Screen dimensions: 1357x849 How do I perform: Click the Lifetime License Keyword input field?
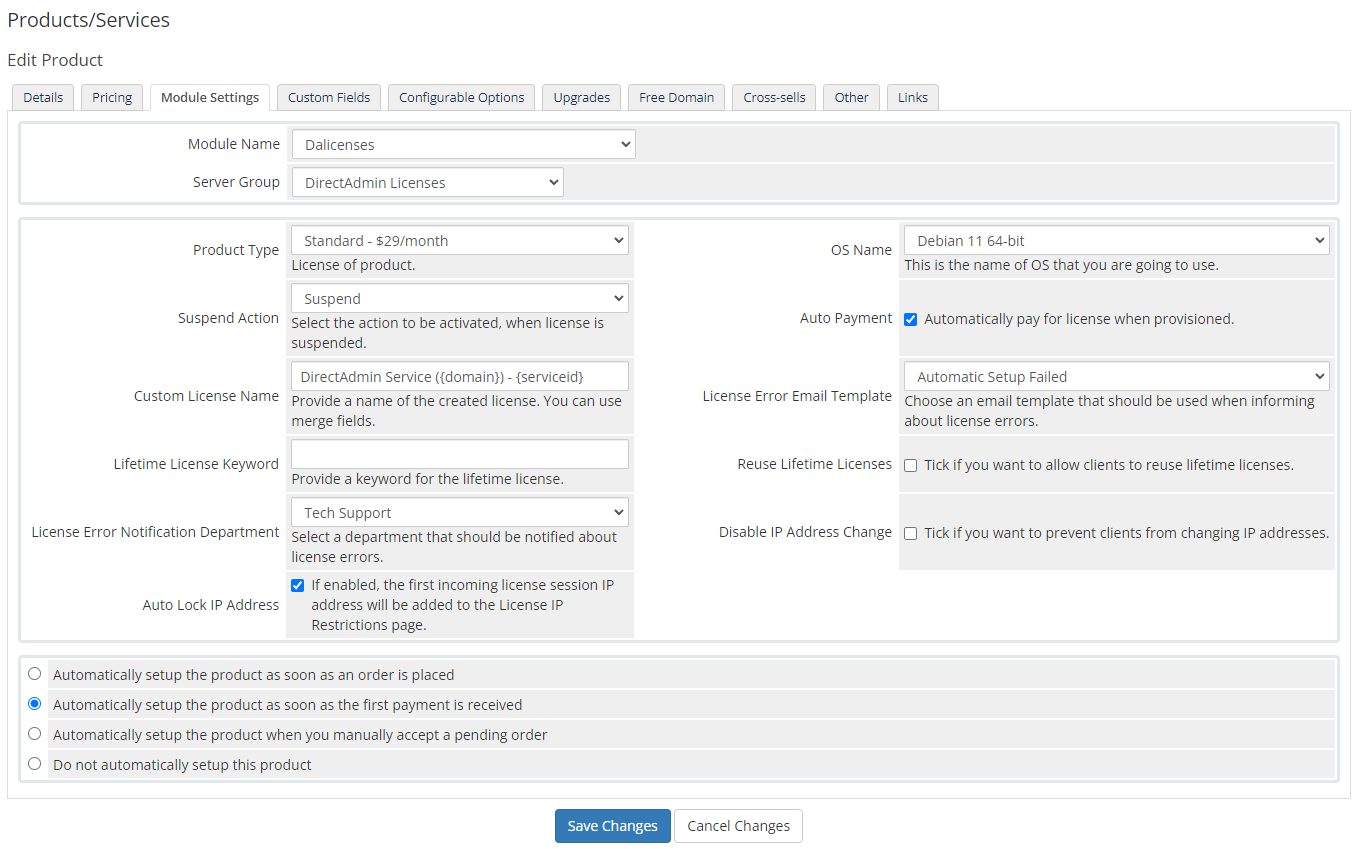[x=458, y=453]
